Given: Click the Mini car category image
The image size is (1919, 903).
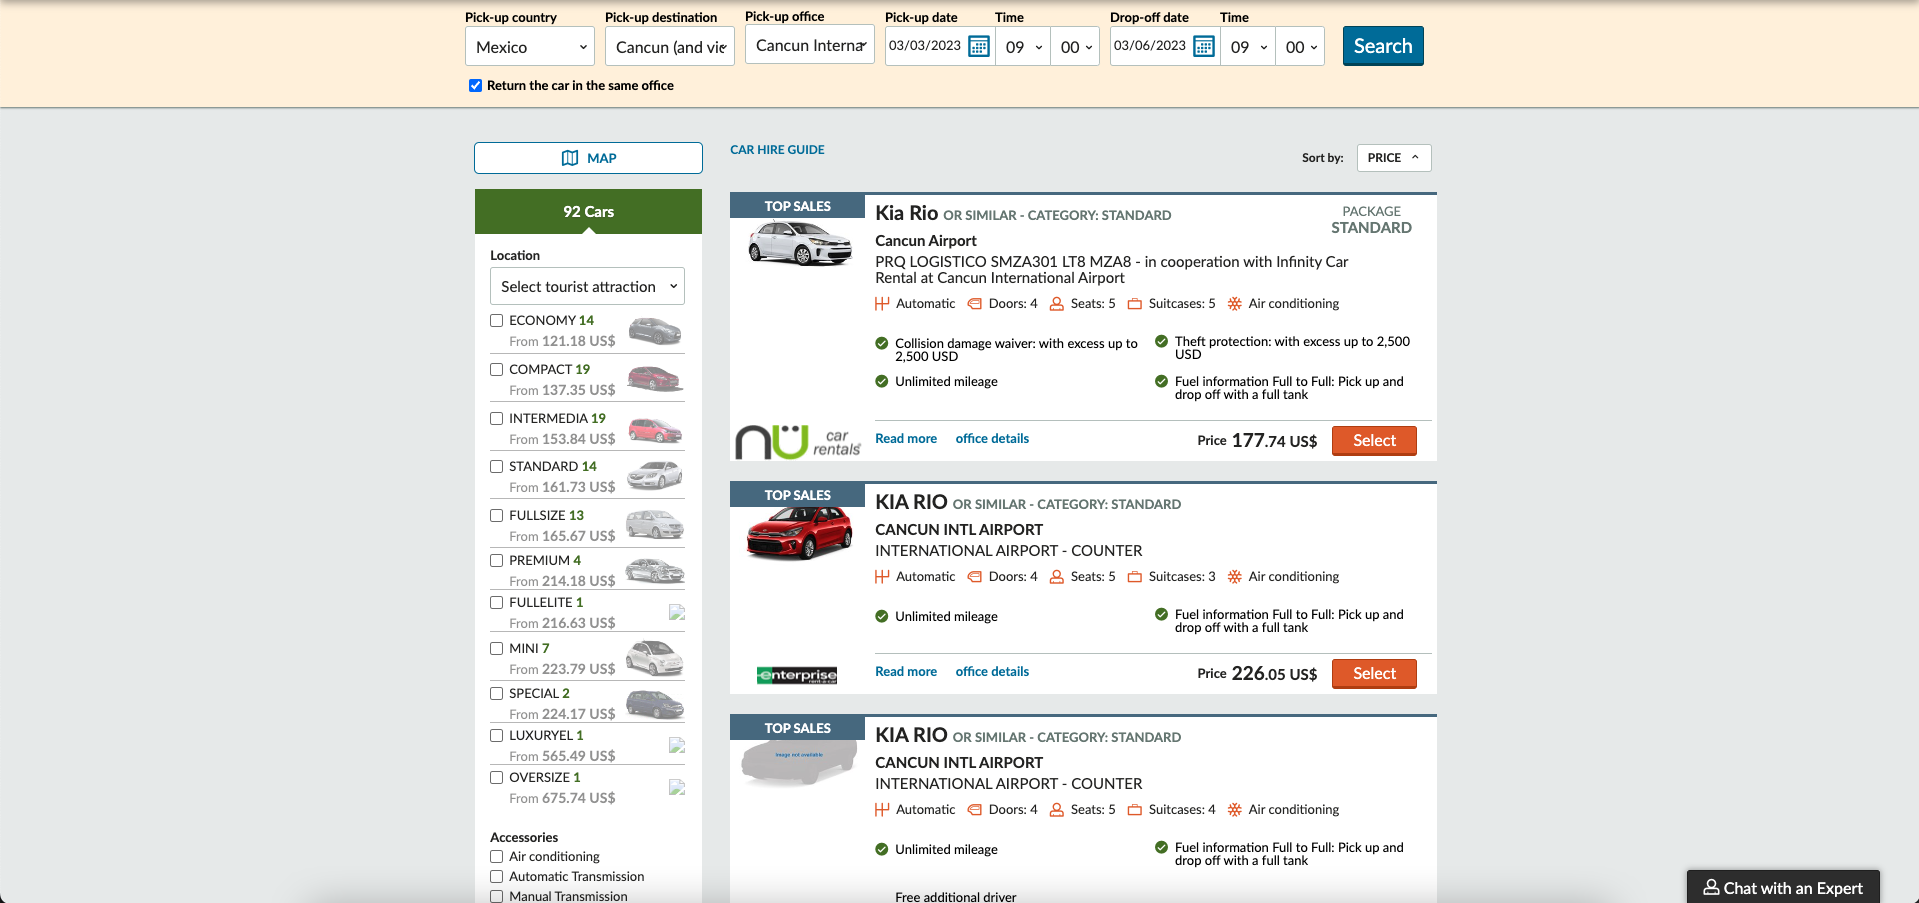Looking at the screenshot, I should 655,658.
